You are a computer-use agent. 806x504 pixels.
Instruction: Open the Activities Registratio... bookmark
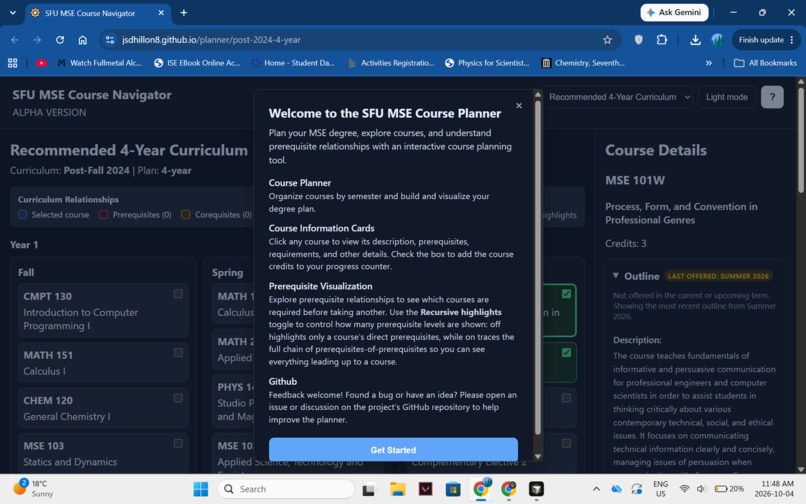coord(391,63)
